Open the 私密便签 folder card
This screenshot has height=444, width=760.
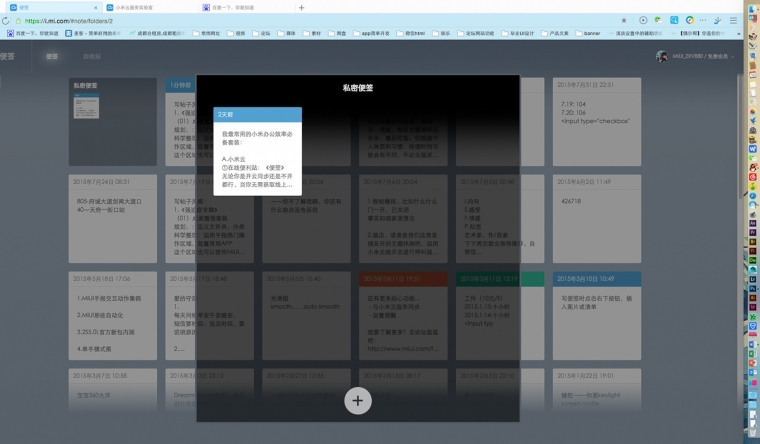coord(112,122)
